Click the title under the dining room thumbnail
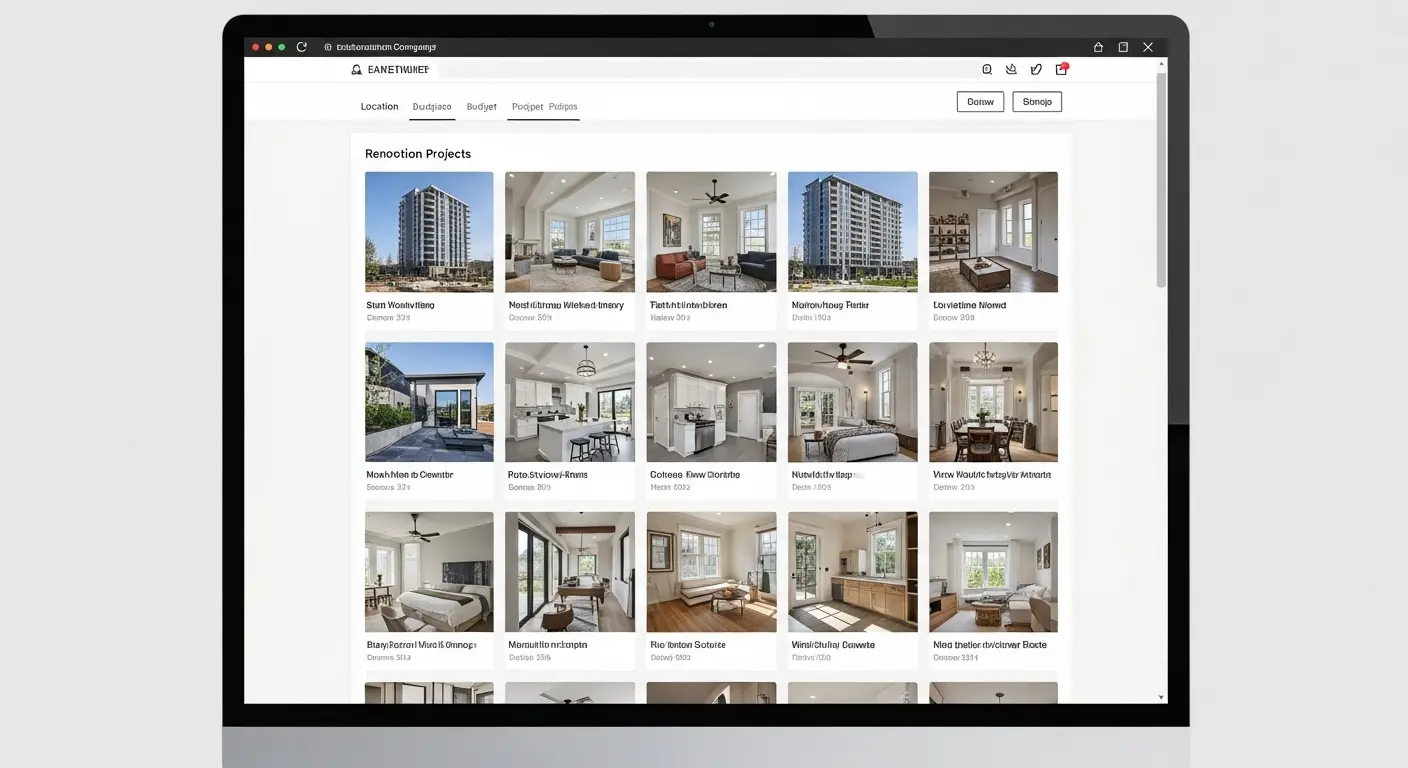 tap(992, 475)
